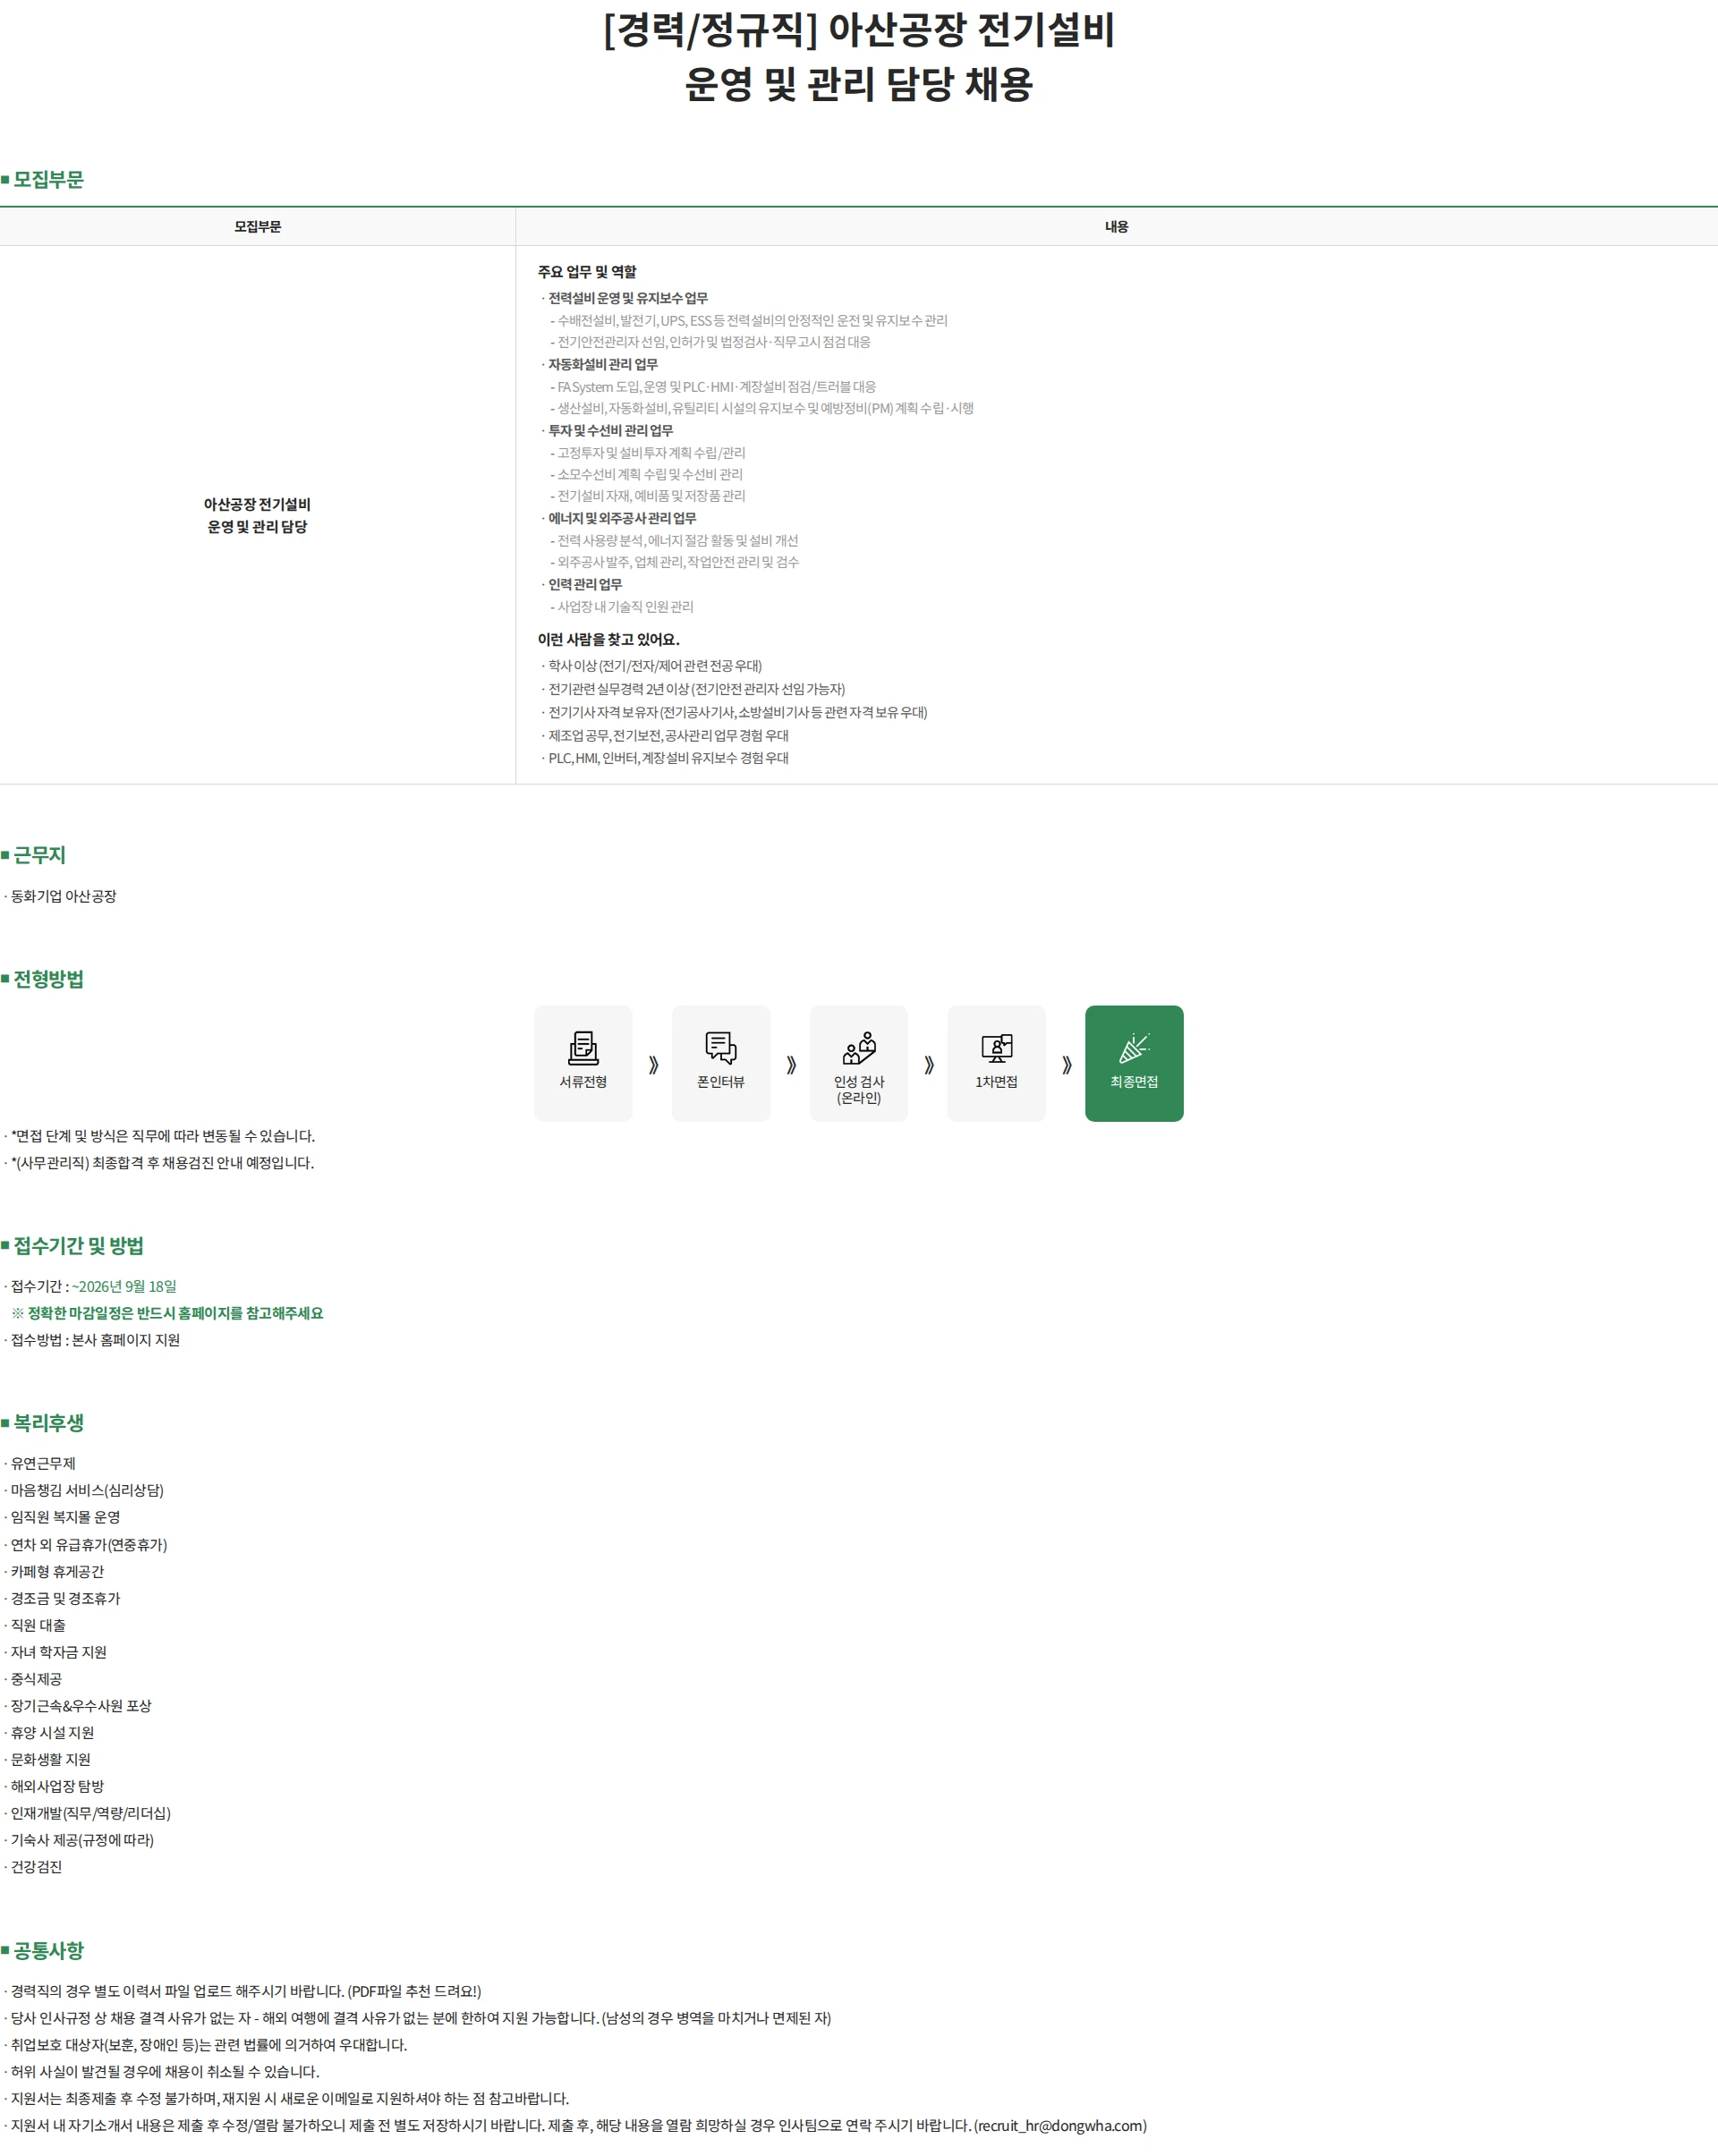Click the 학사 이상 전공 우대 requirement line
Screen dimensions: 1718x2156
coord(655,666)
